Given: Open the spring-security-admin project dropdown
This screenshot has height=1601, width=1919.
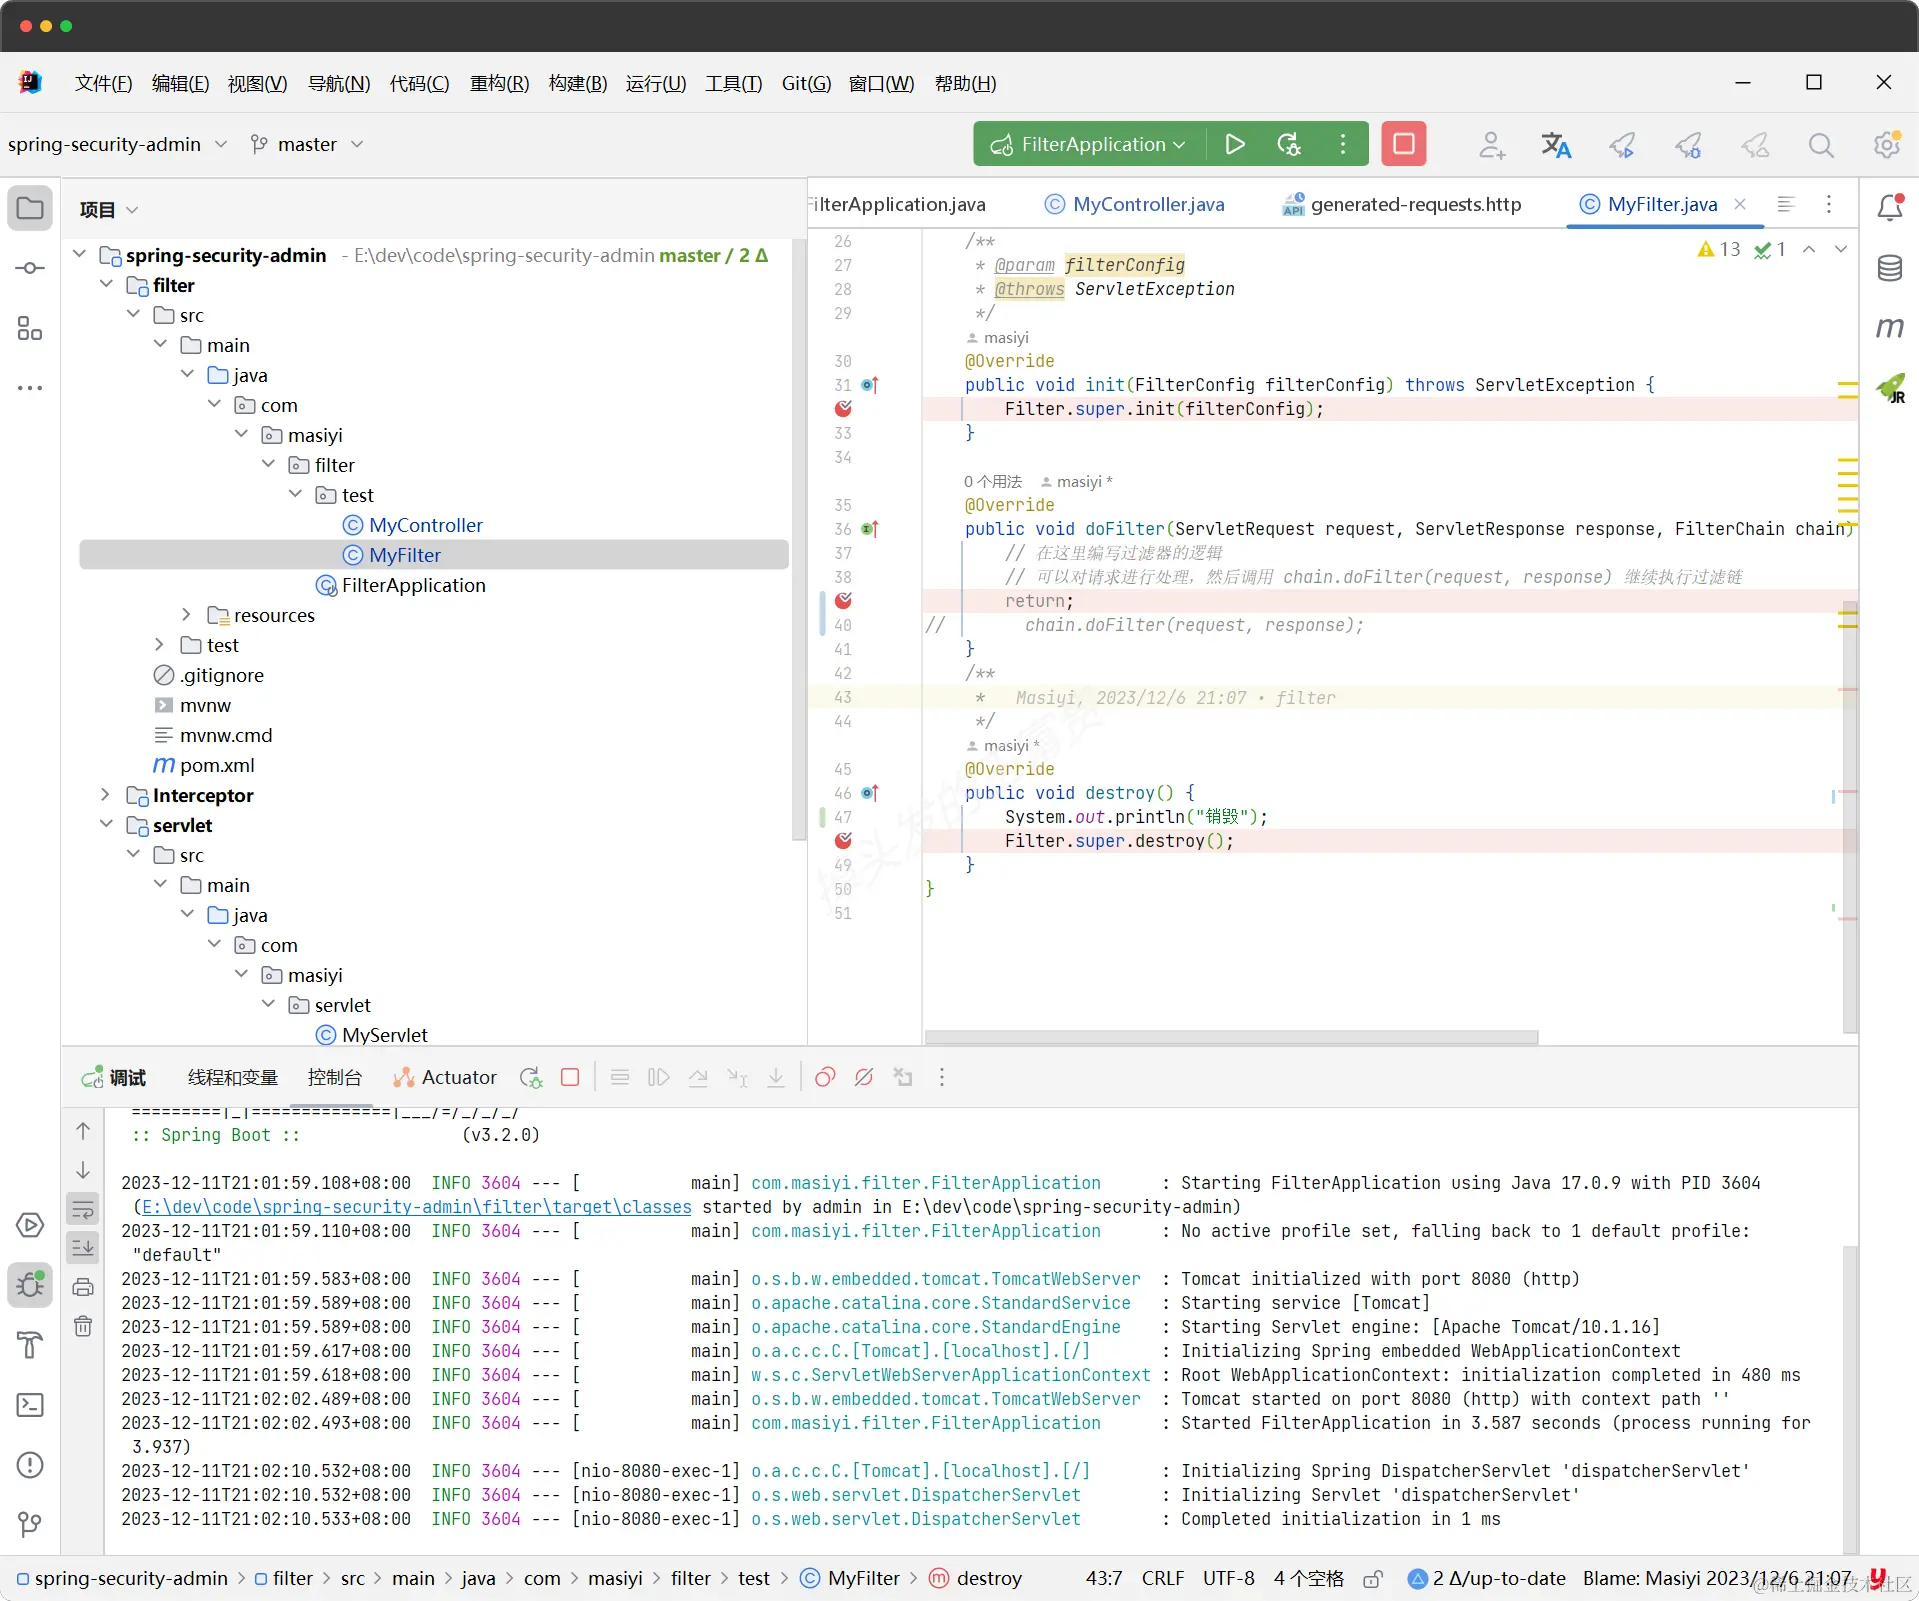Looking at the screenshot, I should (x=118, y=145).
